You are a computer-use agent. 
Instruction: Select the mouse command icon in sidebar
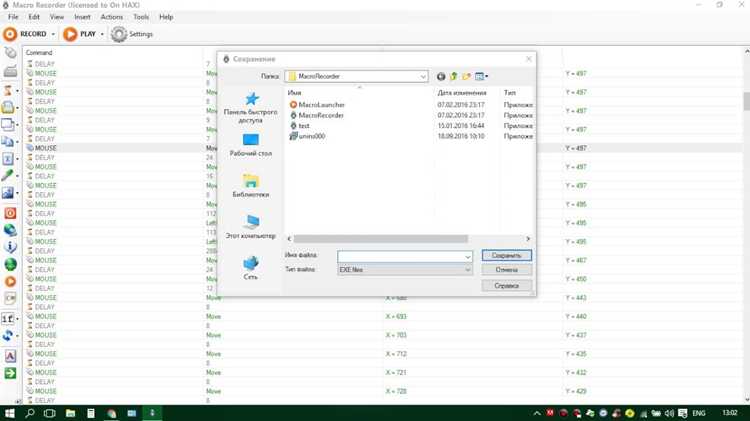(10, 53)
